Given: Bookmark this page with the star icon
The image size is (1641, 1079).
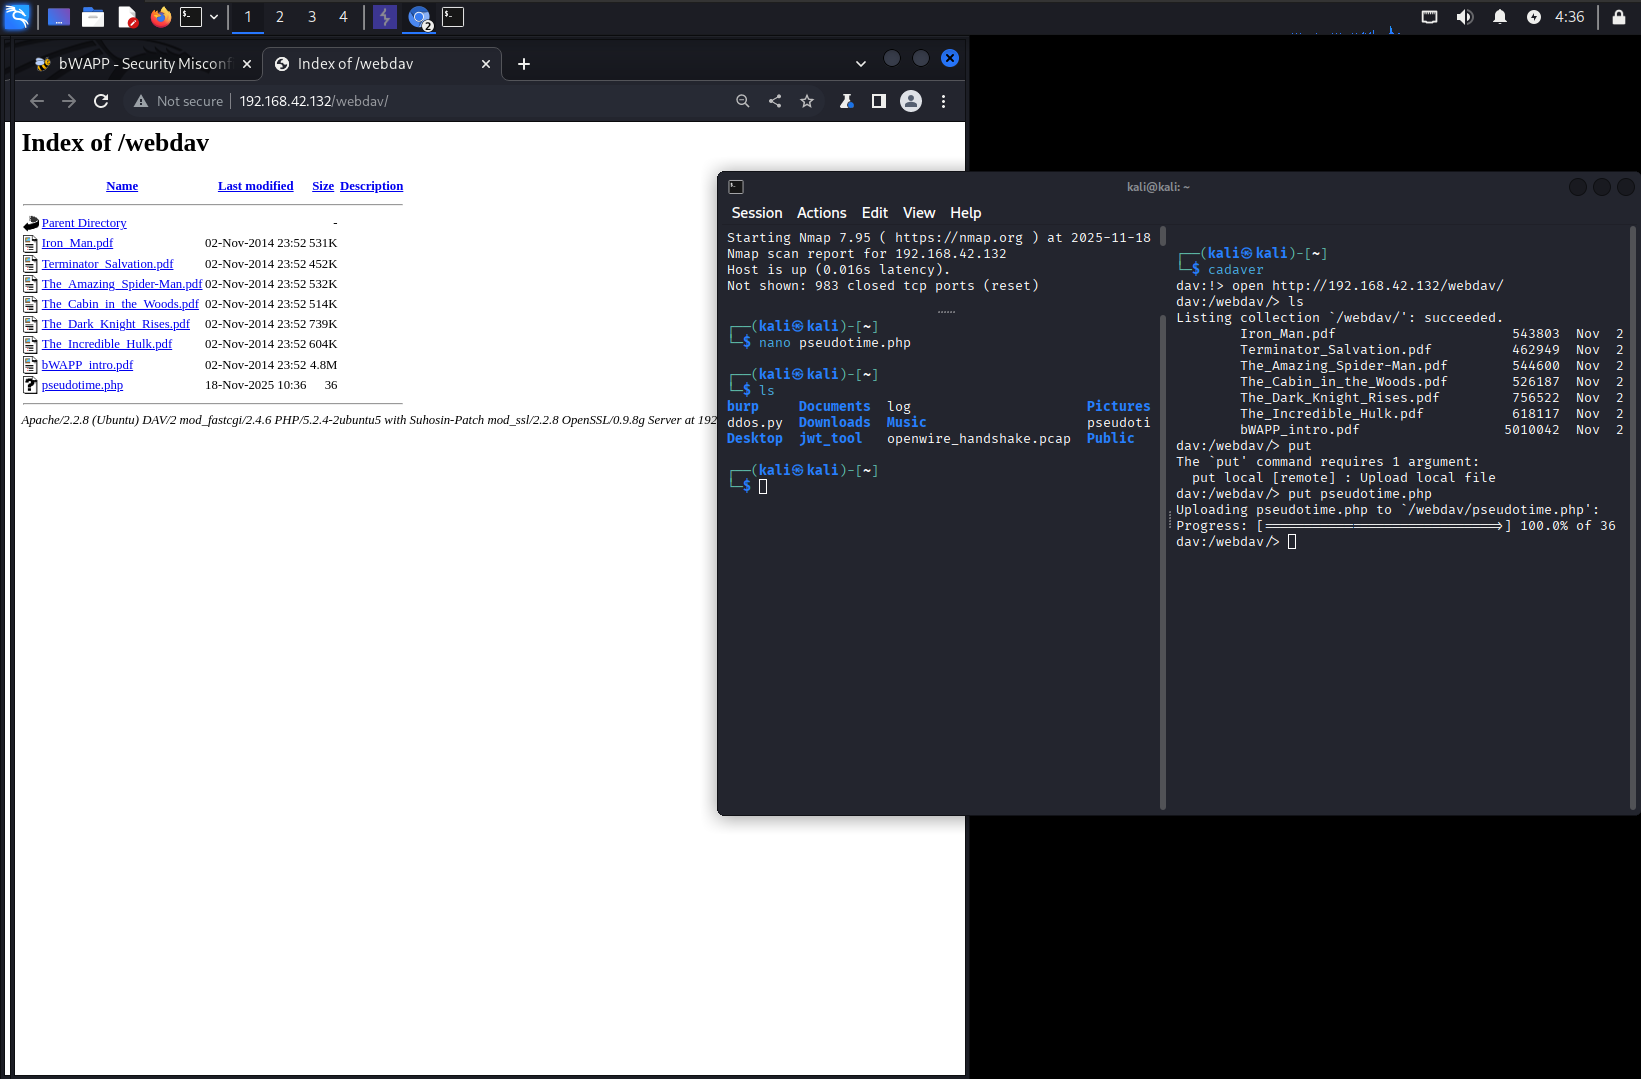Looking at the screenshot, I should [807, 101].
